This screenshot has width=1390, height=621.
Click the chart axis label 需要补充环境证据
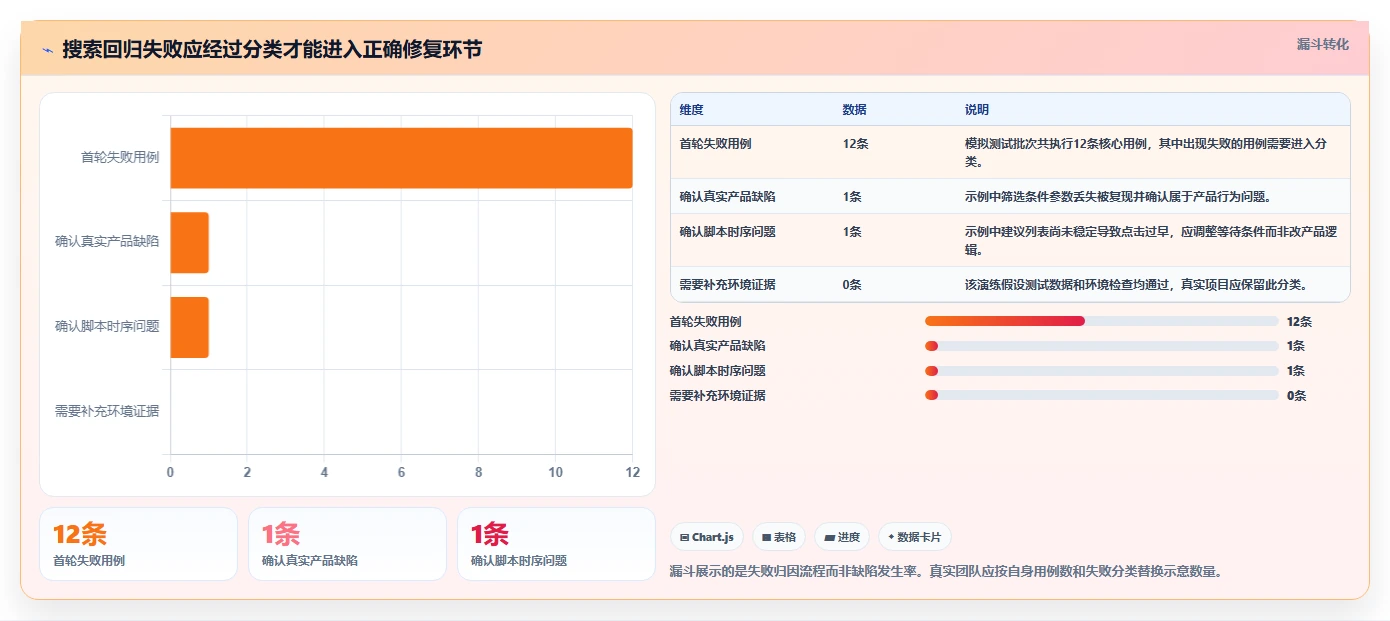pos(107,411)
